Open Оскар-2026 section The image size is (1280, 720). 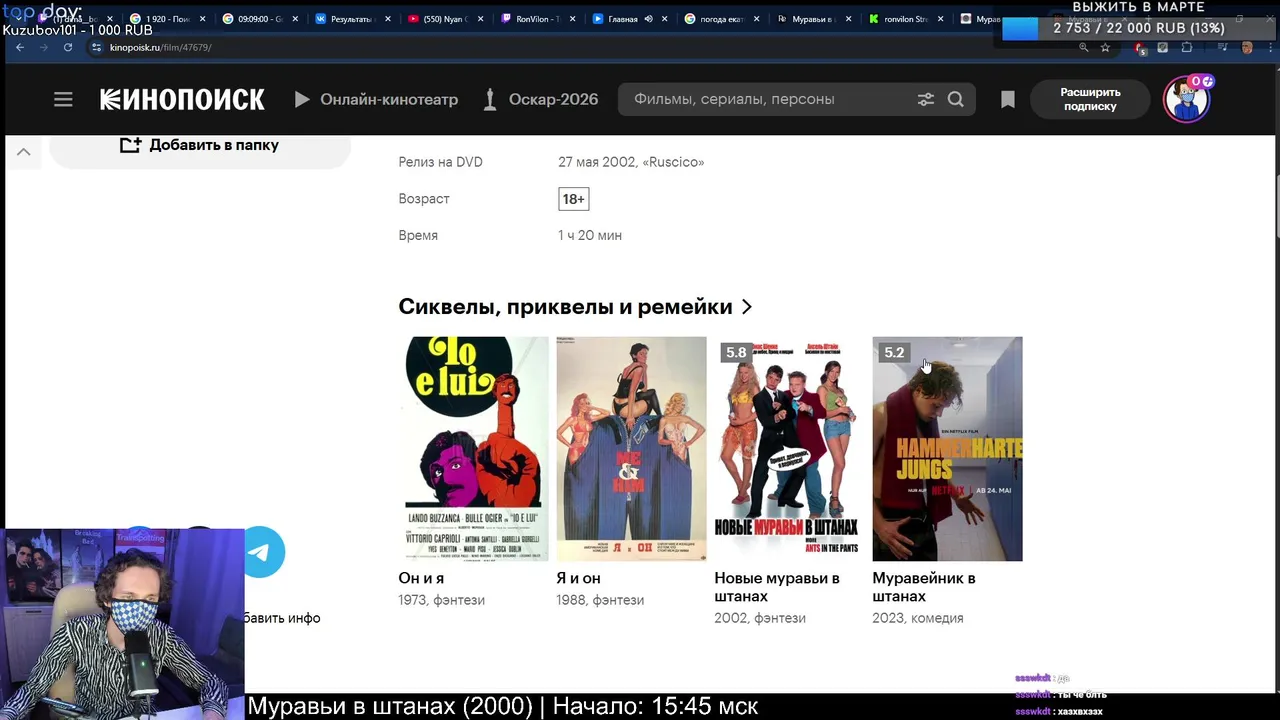click(x=540, y=99)
